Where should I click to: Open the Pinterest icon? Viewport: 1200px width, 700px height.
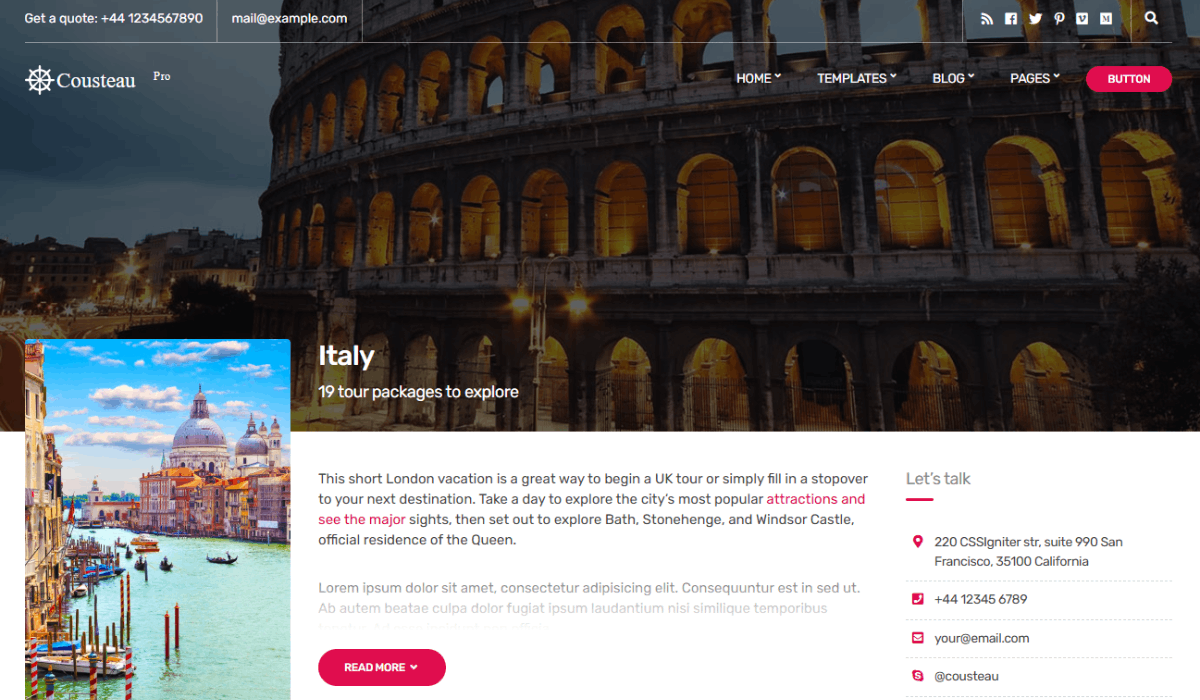1059,18
